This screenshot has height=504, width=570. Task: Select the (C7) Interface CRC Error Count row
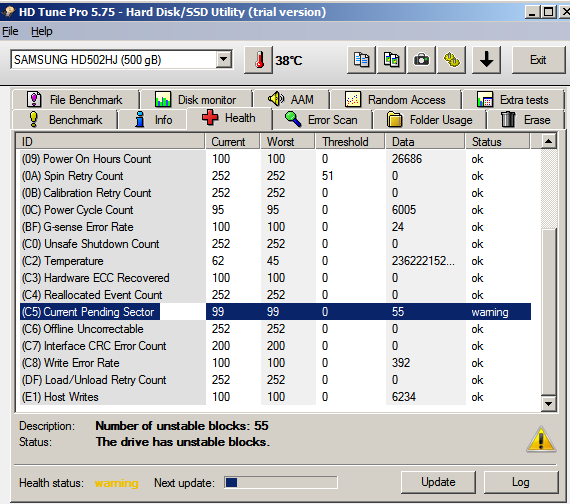tap(275, 346)
